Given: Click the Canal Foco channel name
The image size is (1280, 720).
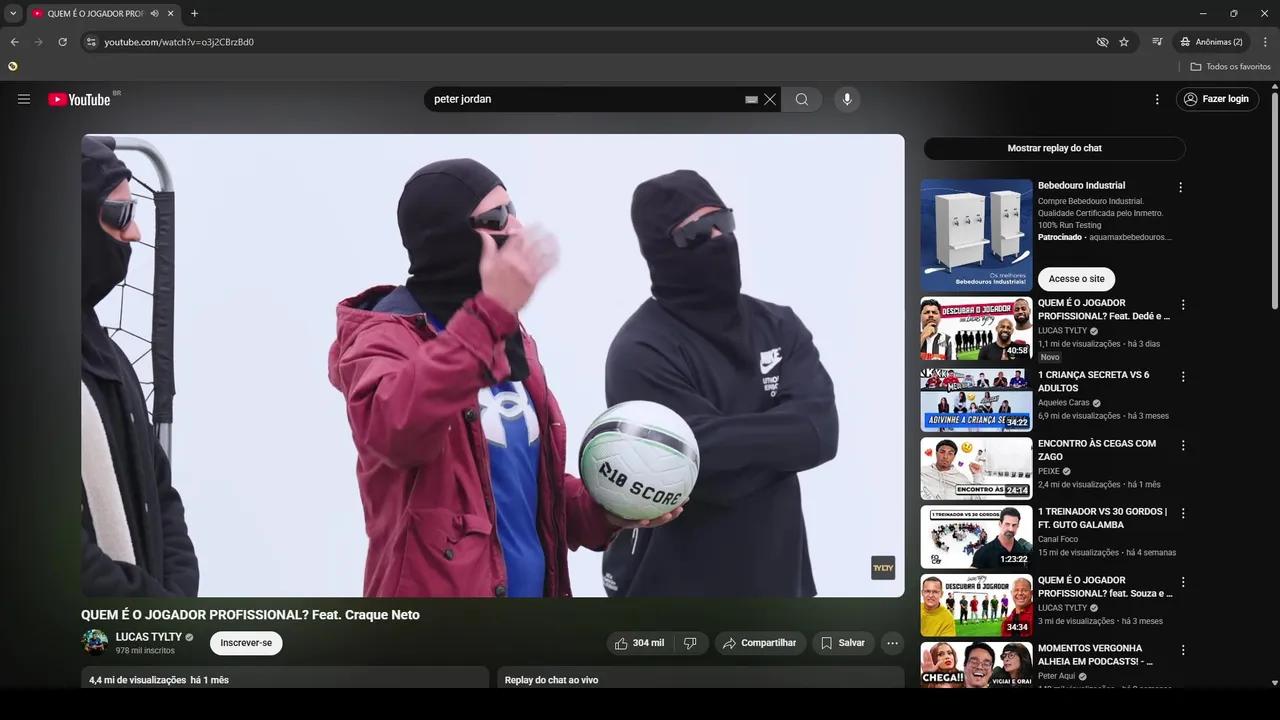Looking at the screenshot, I should pyautogui.click(x=1060, y=539).
